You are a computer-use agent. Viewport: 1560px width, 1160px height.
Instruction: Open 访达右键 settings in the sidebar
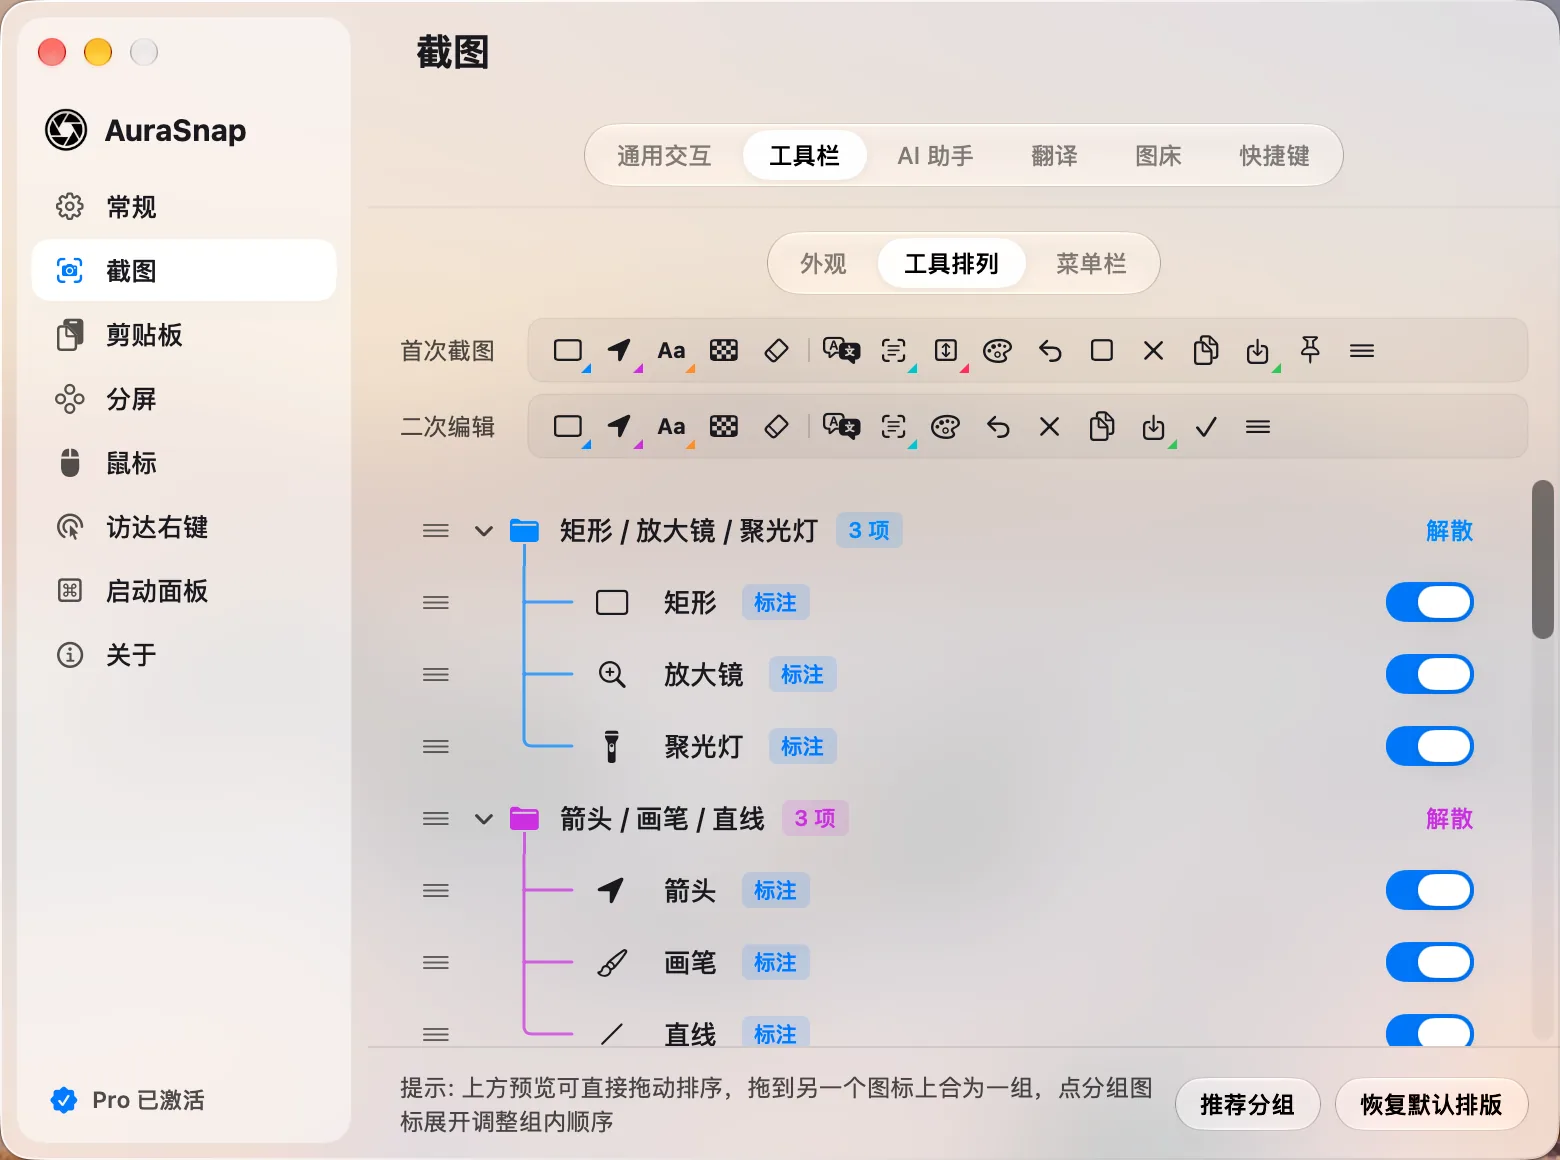(184, 527)
